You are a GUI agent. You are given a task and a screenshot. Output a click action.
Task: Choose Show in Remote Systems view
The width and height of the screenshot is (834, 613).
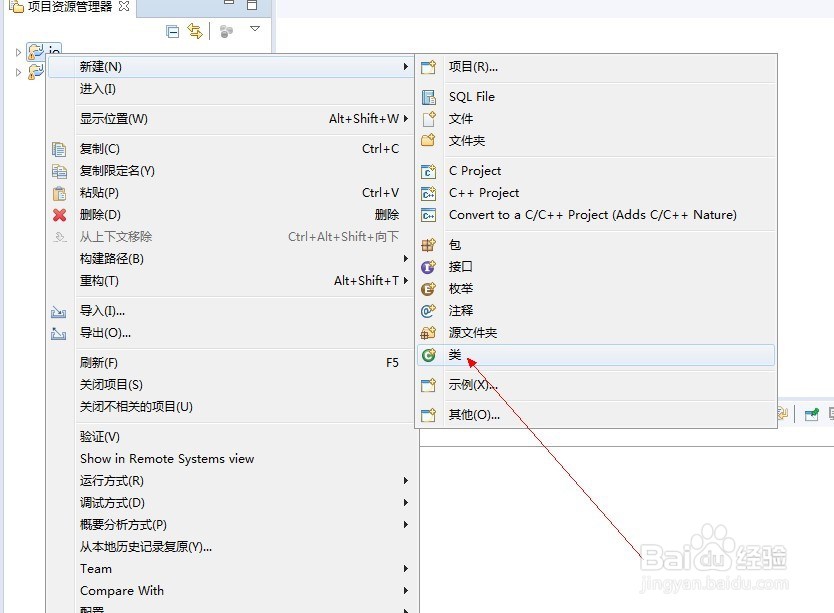coord(230,459)
